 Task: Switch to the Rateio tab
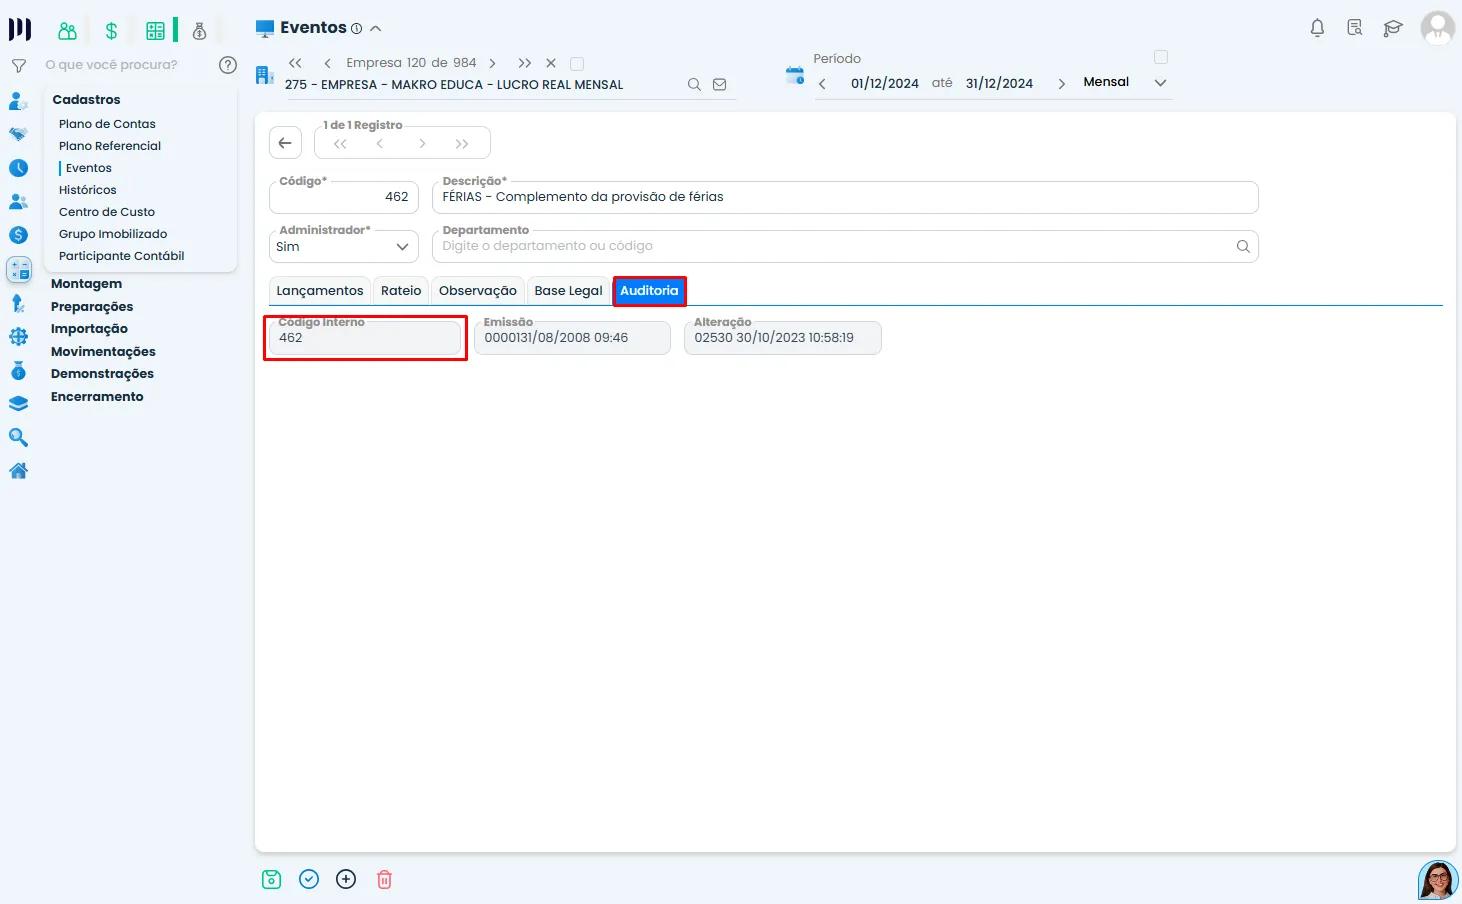pos(401,291)
